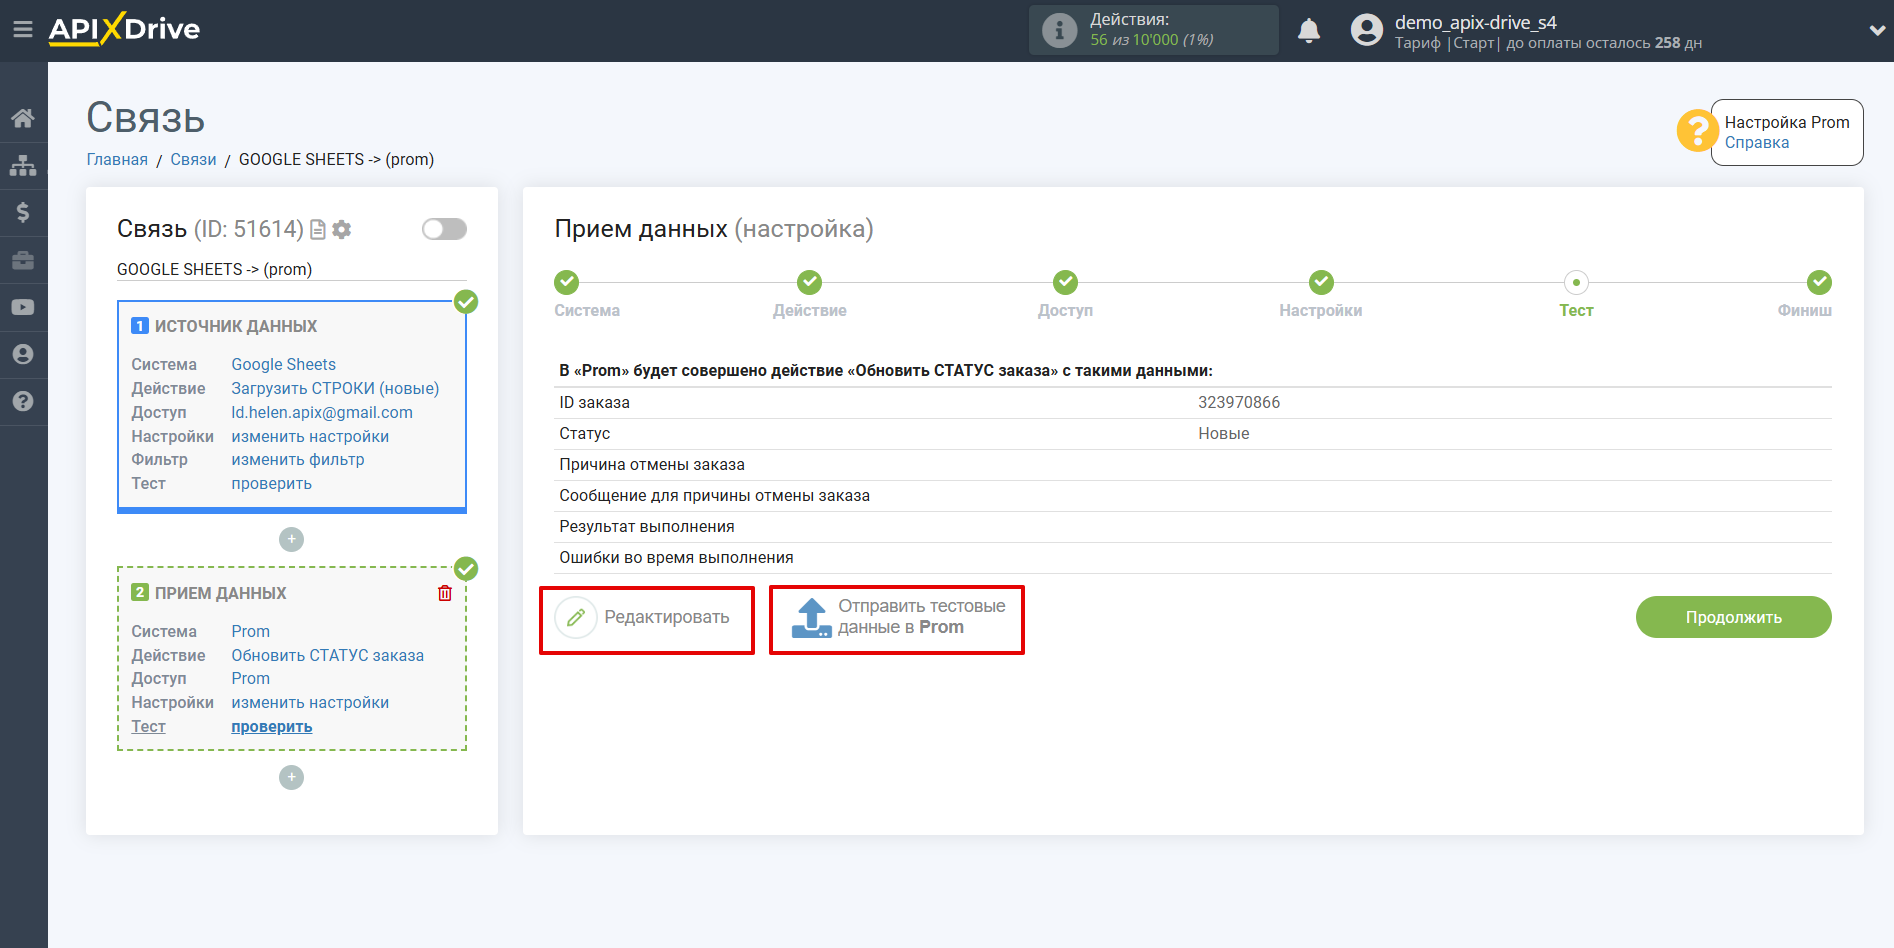Open the notifications bell

click(1308, 31)
